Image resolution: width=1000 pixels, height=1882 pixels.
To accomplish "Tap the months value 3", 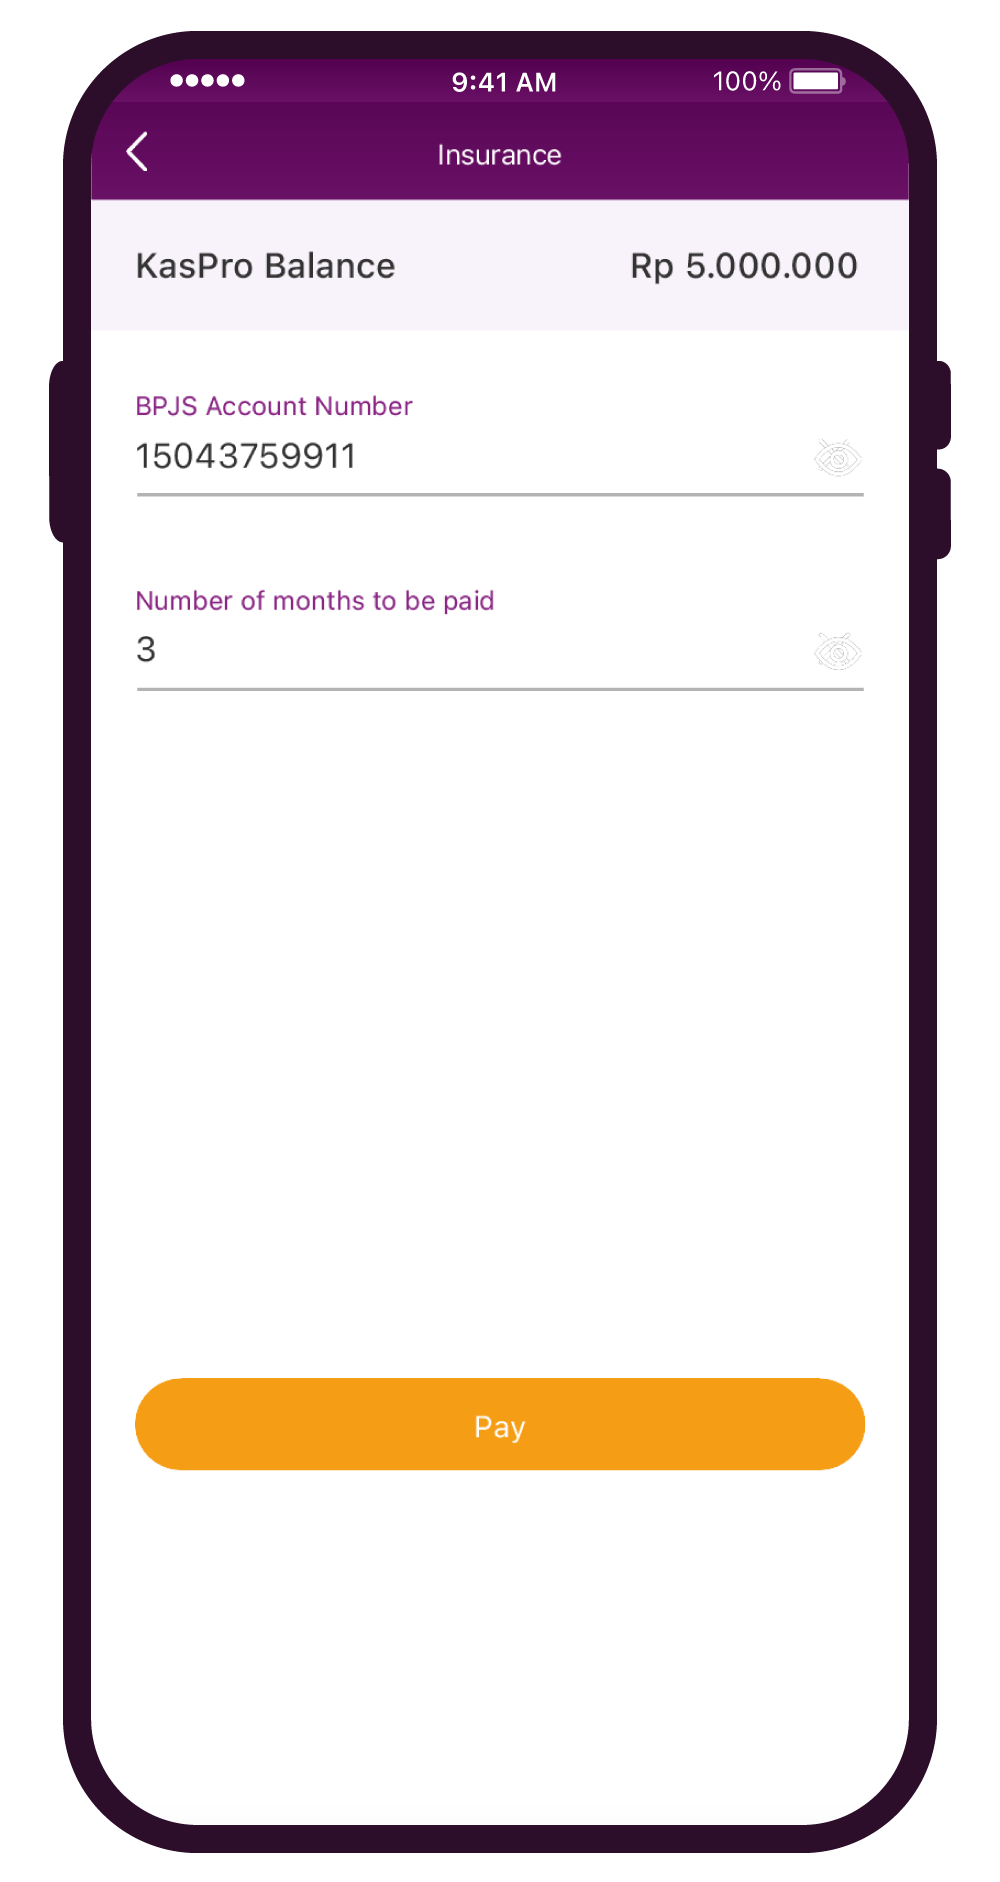I will point(146,650).
